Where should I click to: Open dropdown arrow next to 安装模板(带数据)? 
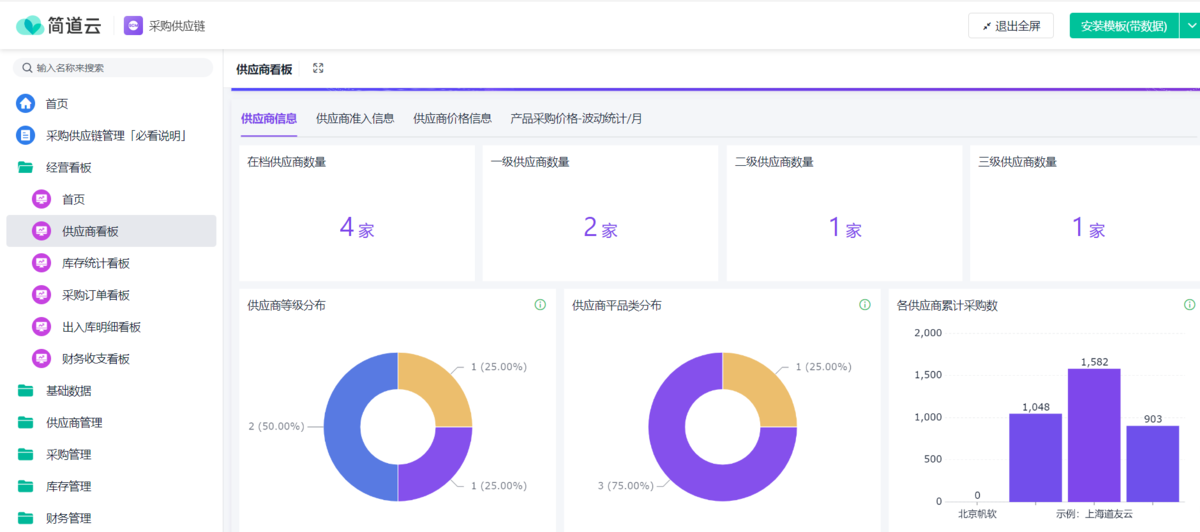click(1189, 26)
